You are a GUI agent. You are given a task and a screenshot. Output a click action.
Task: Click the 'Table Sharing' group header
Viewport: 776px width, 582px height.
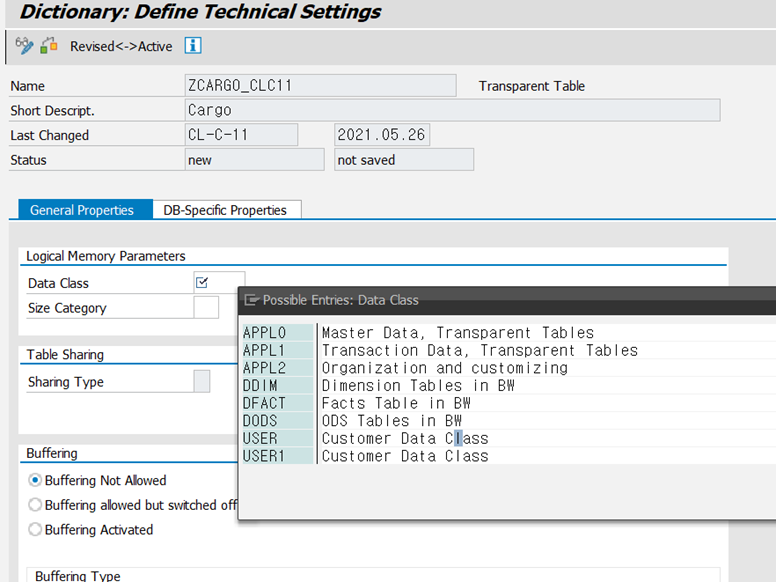tap(65, 354)
